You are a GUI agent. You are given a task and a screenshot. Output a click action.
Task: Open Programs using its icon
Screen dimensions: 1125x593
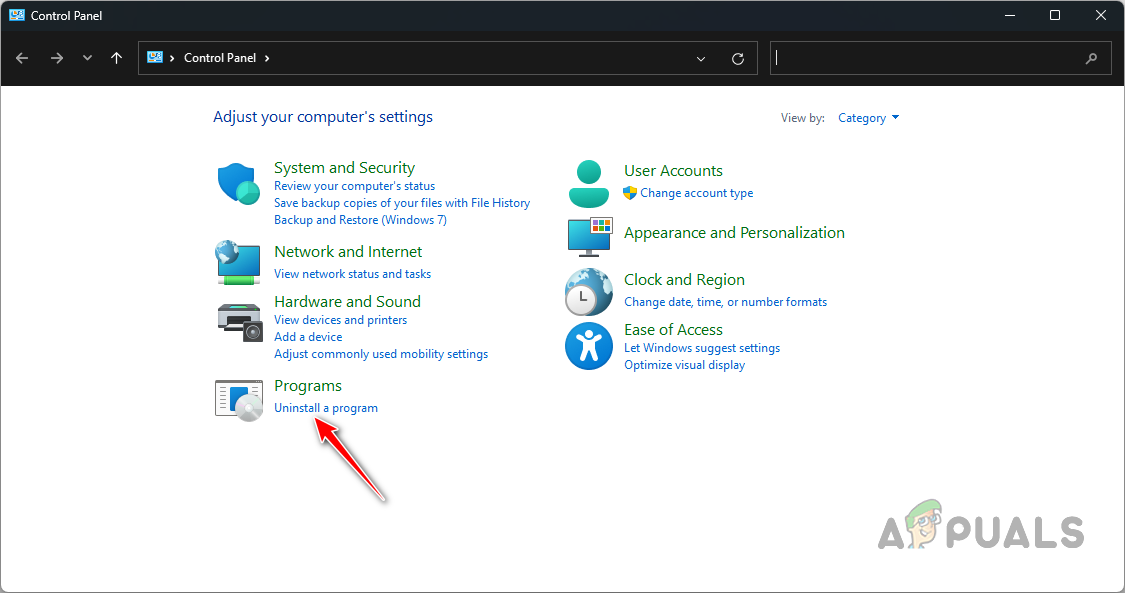coord(238,398)
